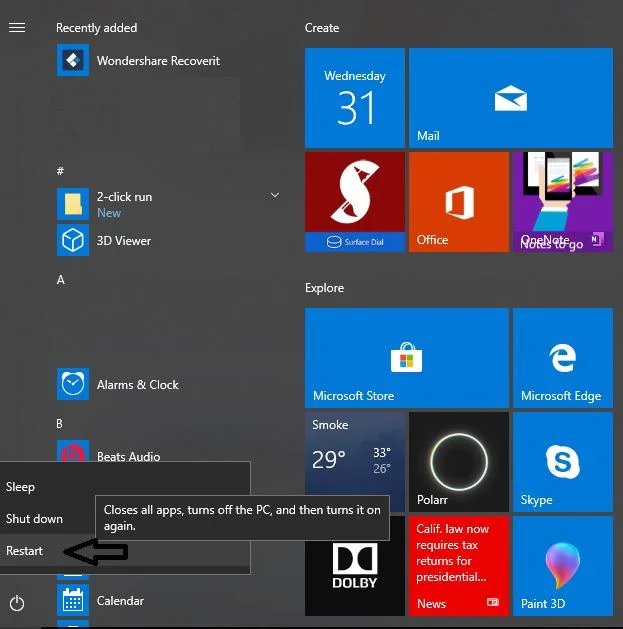This screenshot has width=623, height=629.
Task: Open the Calendar app icon in list
Action: [x=73, y=600]
